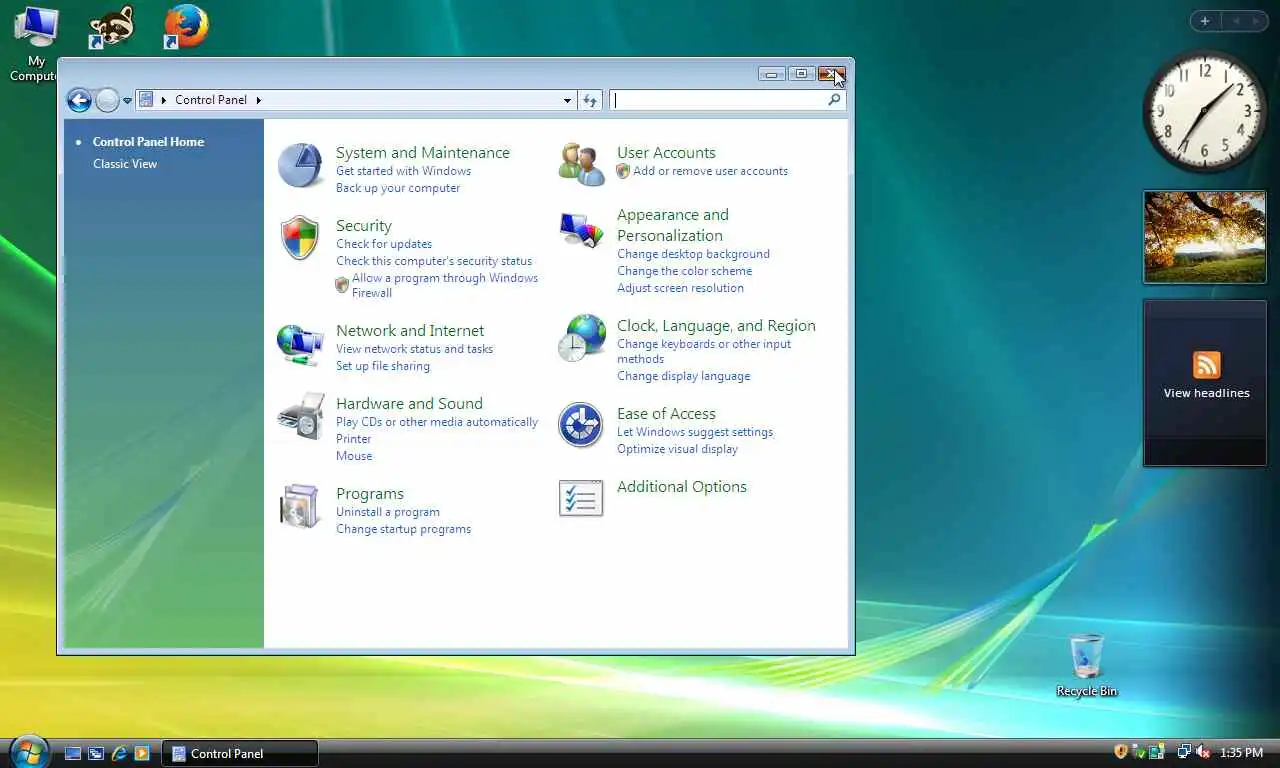Launch Windows Media Player from Quick Launch
The image size is (1280, 768).
tap(142, 753)
